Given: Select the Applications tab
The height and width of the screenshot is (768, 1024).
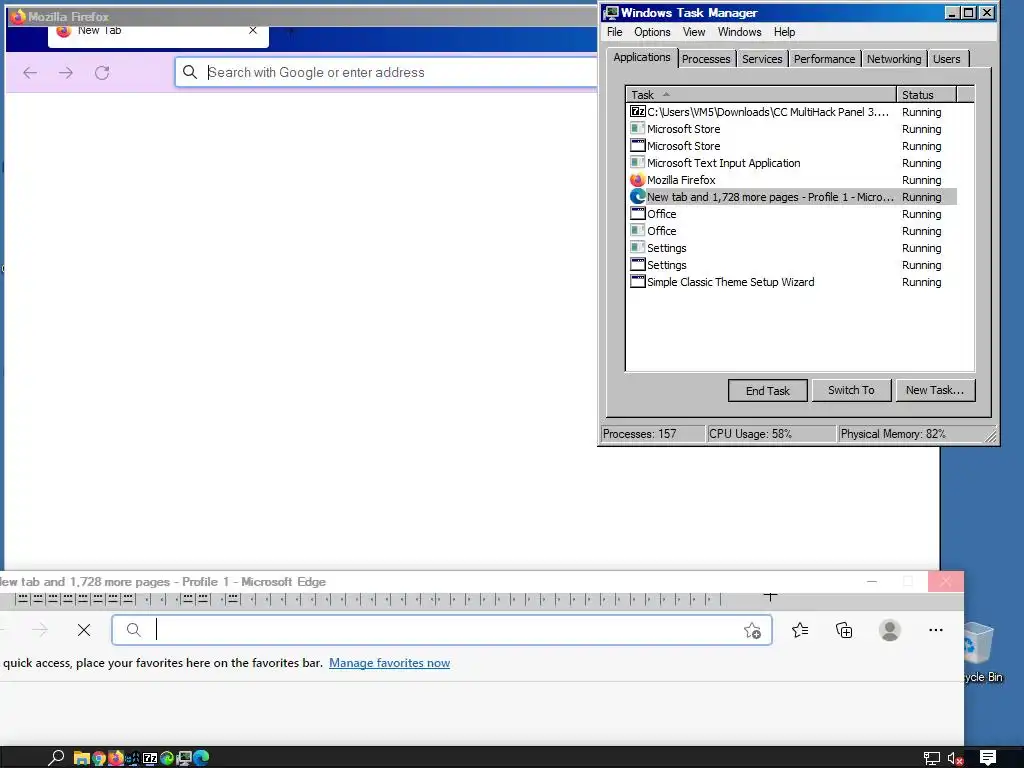Looking at the screenshot, I should [642, 57].
